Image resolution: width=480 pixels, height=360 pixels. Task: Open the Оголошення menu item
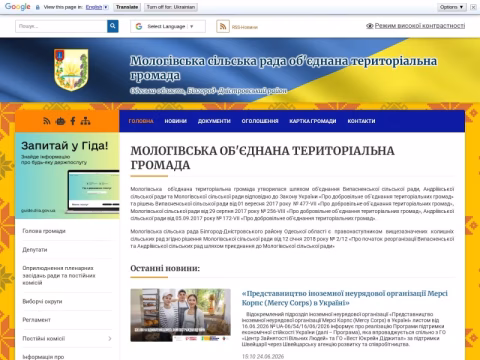tap(260, 121)
